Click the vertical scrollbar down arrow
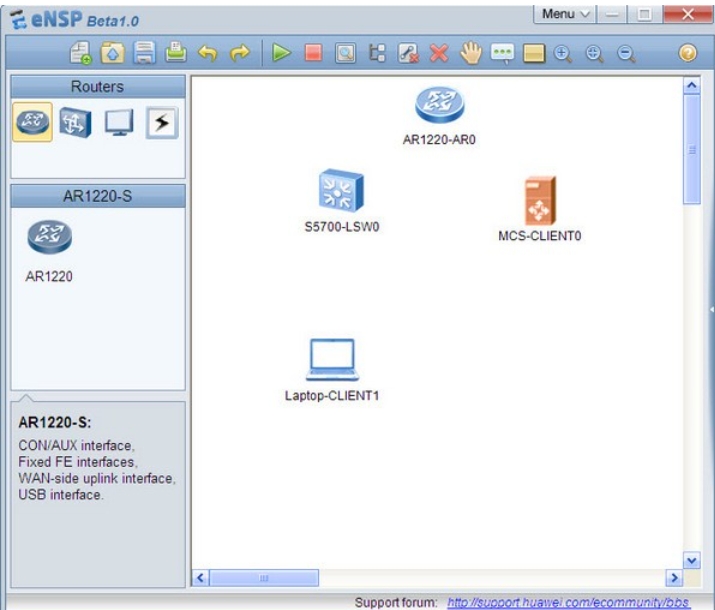This screenshot has width=715, height=610. tap(692, 560)
